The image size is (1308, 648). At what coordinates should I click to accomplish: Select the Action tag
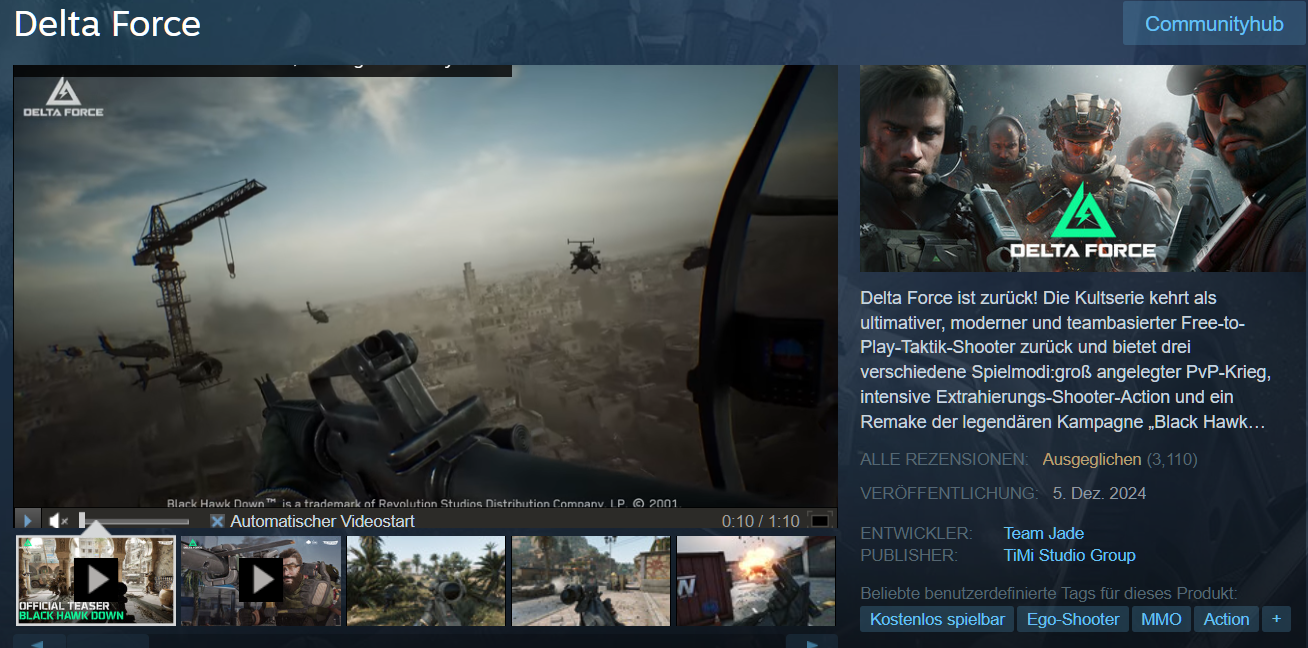pyautogui.click(x=1226, y=619)
